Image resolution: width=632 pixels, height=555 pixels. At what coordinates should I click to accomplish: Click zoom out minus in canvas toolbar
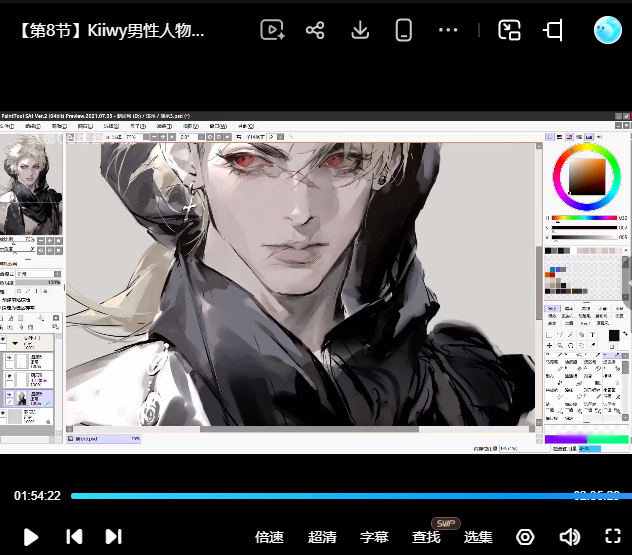(154, 137)
